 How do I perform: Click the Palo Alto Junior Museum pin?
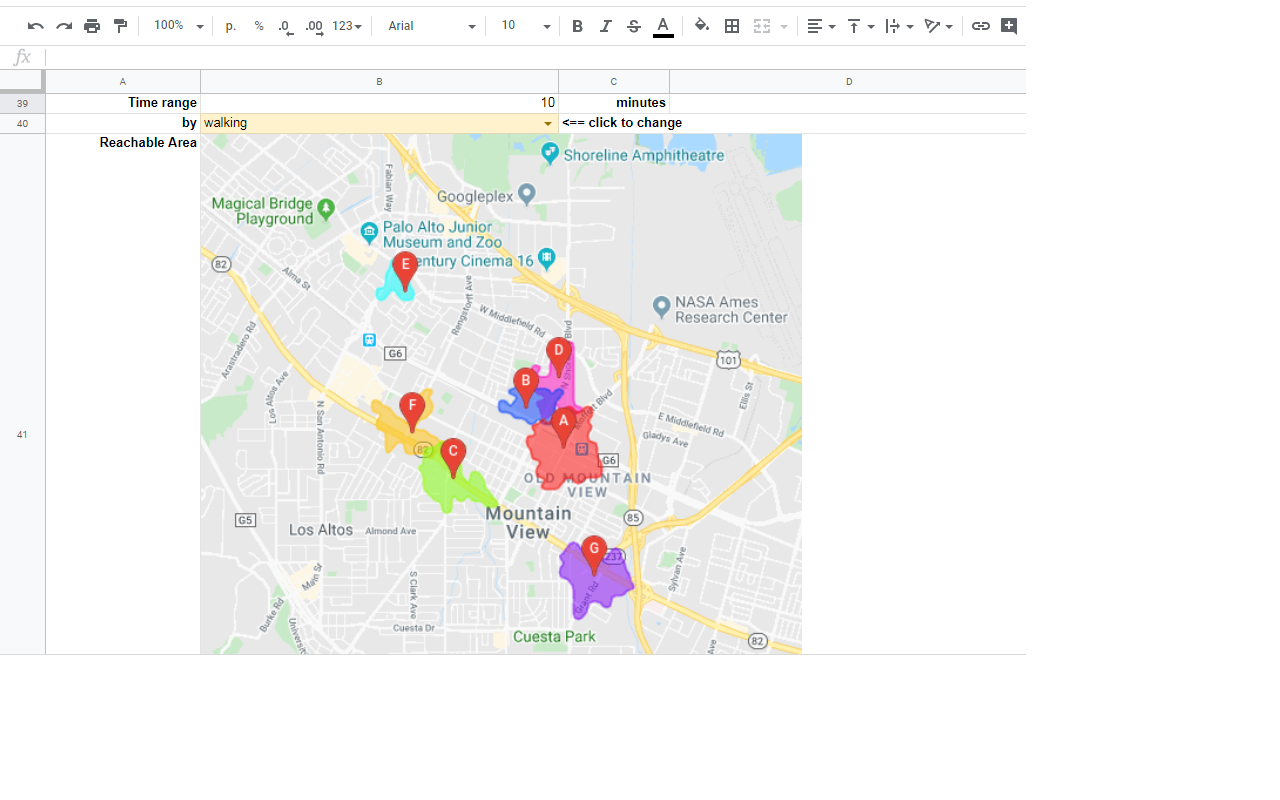pyautogui.click(x=369, y=234)
